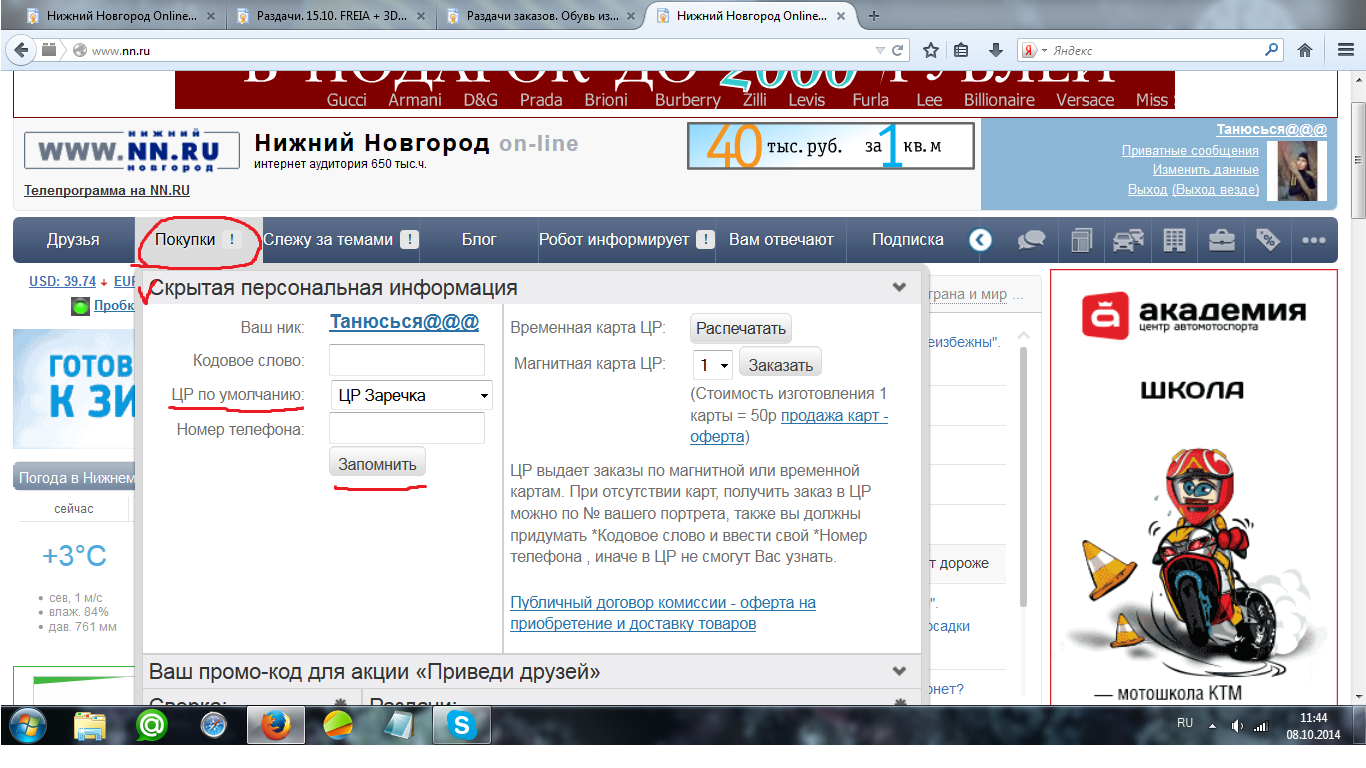Open Firefox home page icon
The image size is (1366, 768).
[x=1304, y=50]
